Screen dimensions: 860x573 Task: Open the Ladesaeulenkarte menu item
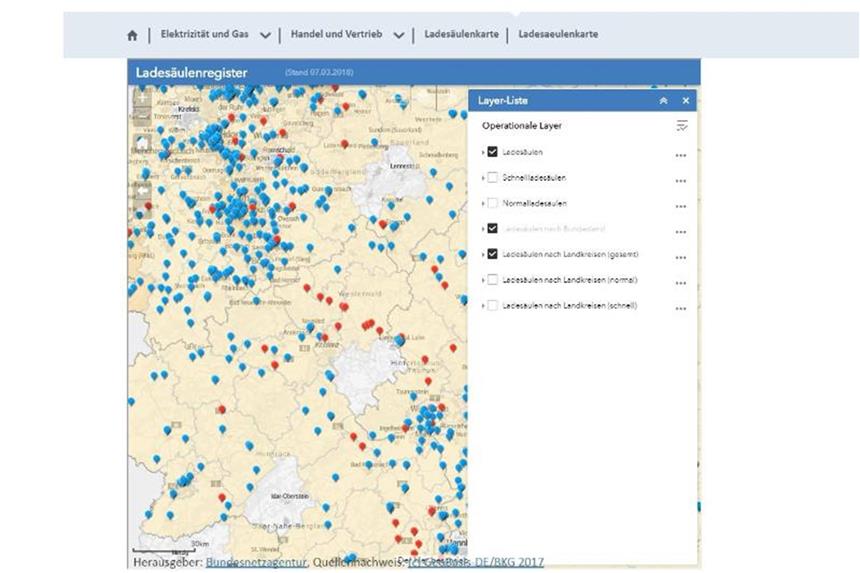[558, 34]
